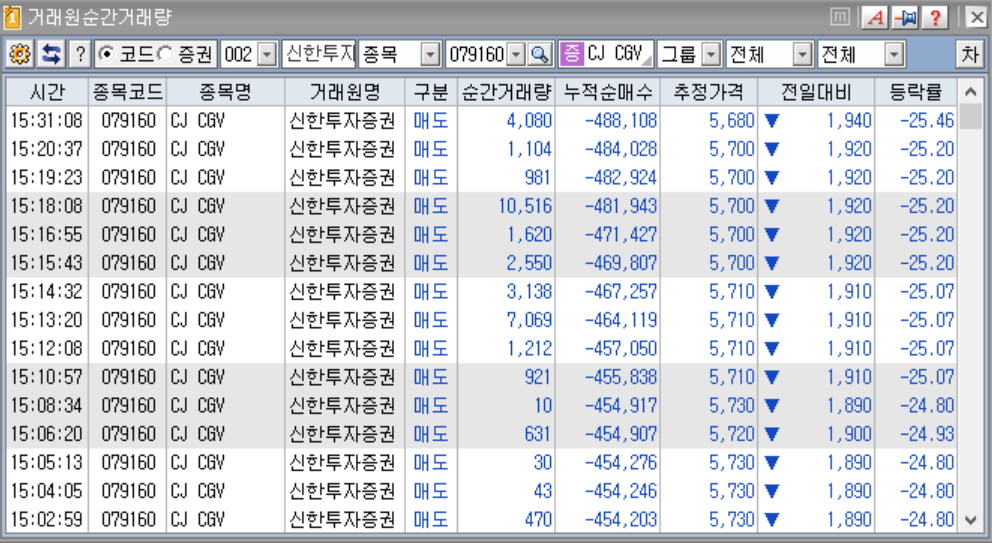This screenshot has width=992, height=543.
Task: Click the 신한투자 broker name field
Action: (319, 54)
